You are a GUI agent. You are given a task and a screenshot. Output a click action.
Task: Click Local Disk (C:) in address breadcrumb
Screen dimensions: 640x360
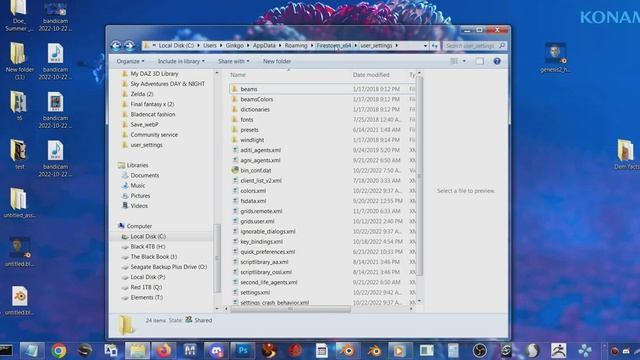(176, 46)
